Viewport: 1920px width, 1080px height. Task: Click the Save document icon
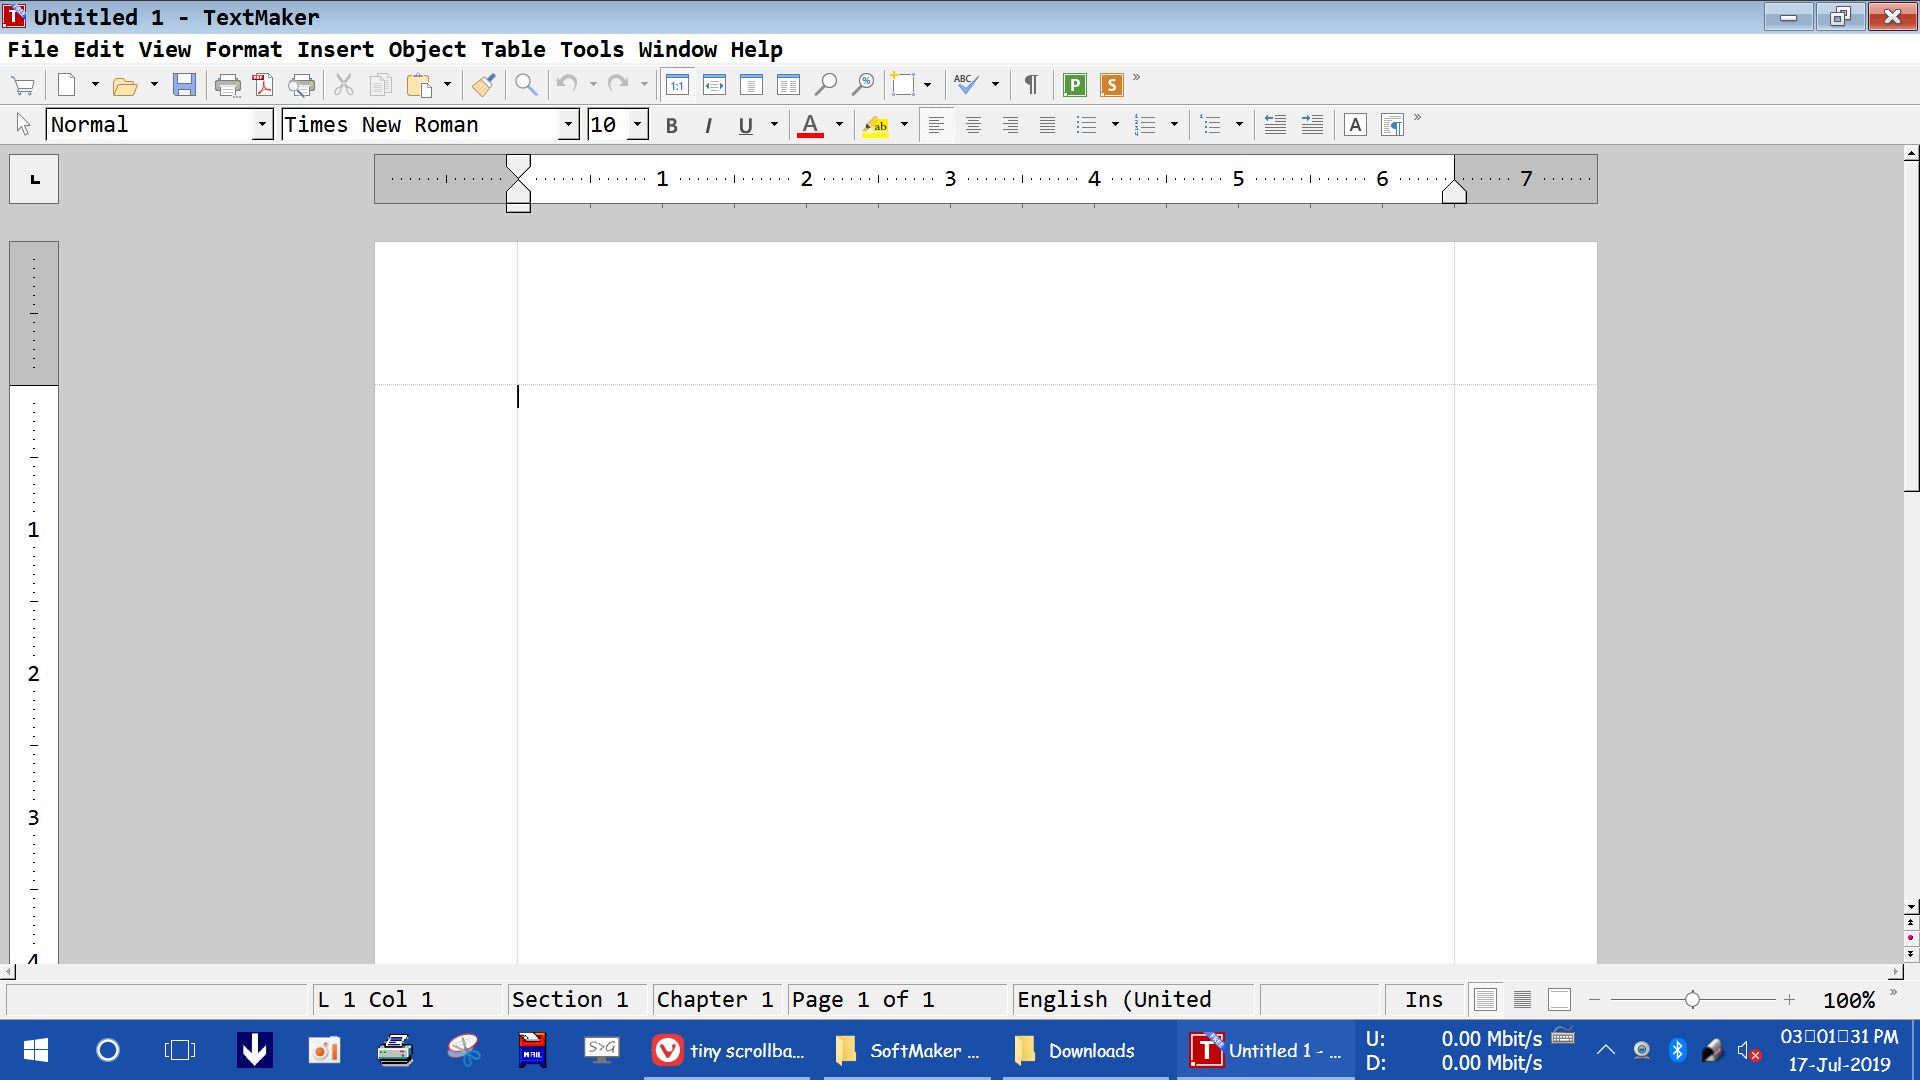[x=184, y=85]
